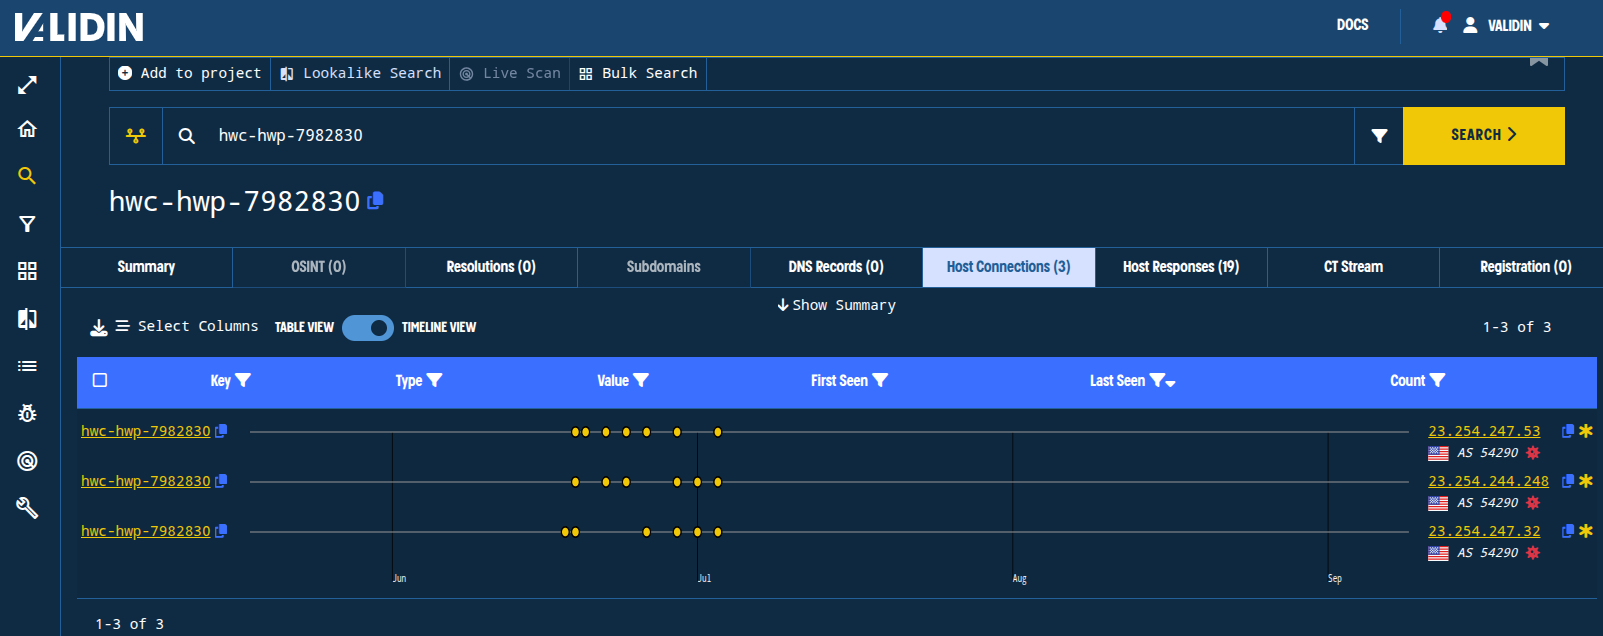Open IP link 23.254.247.53

point(1484,431)
